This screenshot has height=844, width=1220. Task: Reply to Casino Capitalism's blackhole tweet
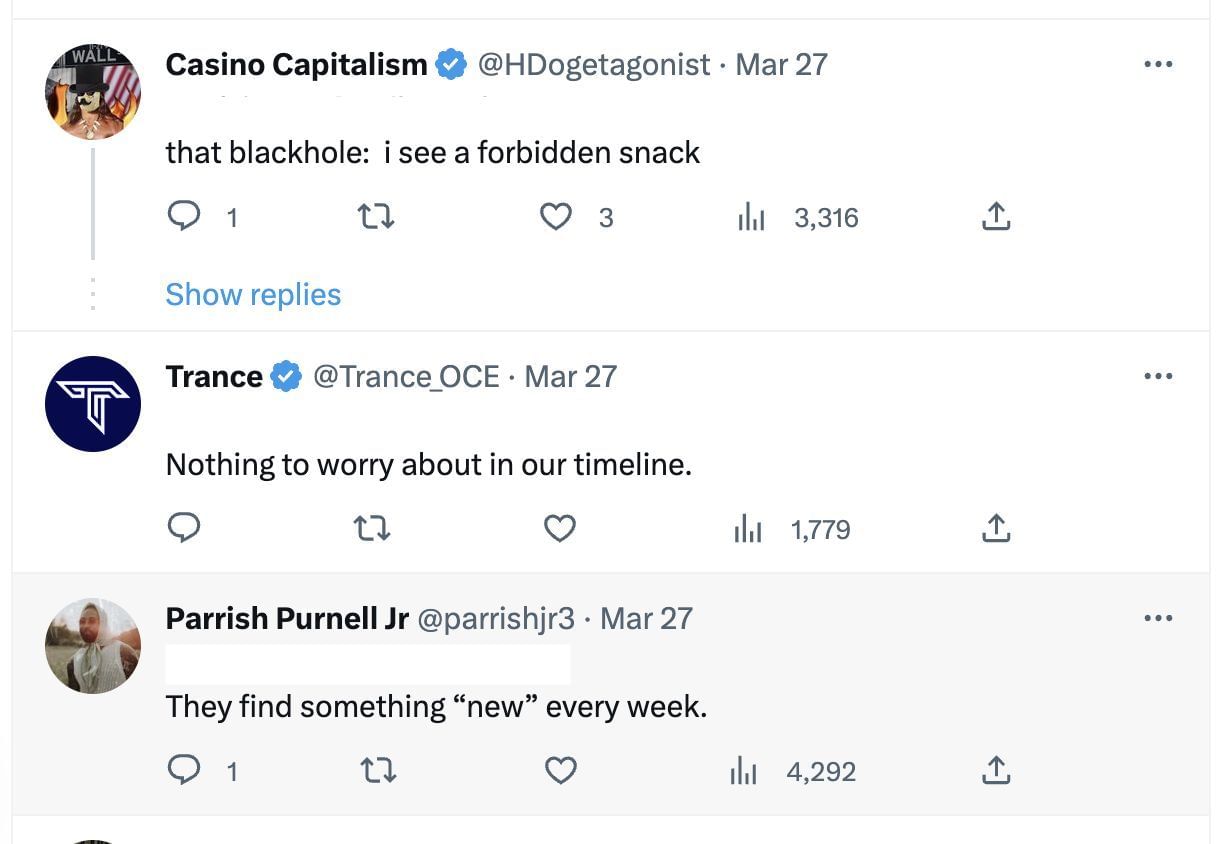tap(184, 217)
